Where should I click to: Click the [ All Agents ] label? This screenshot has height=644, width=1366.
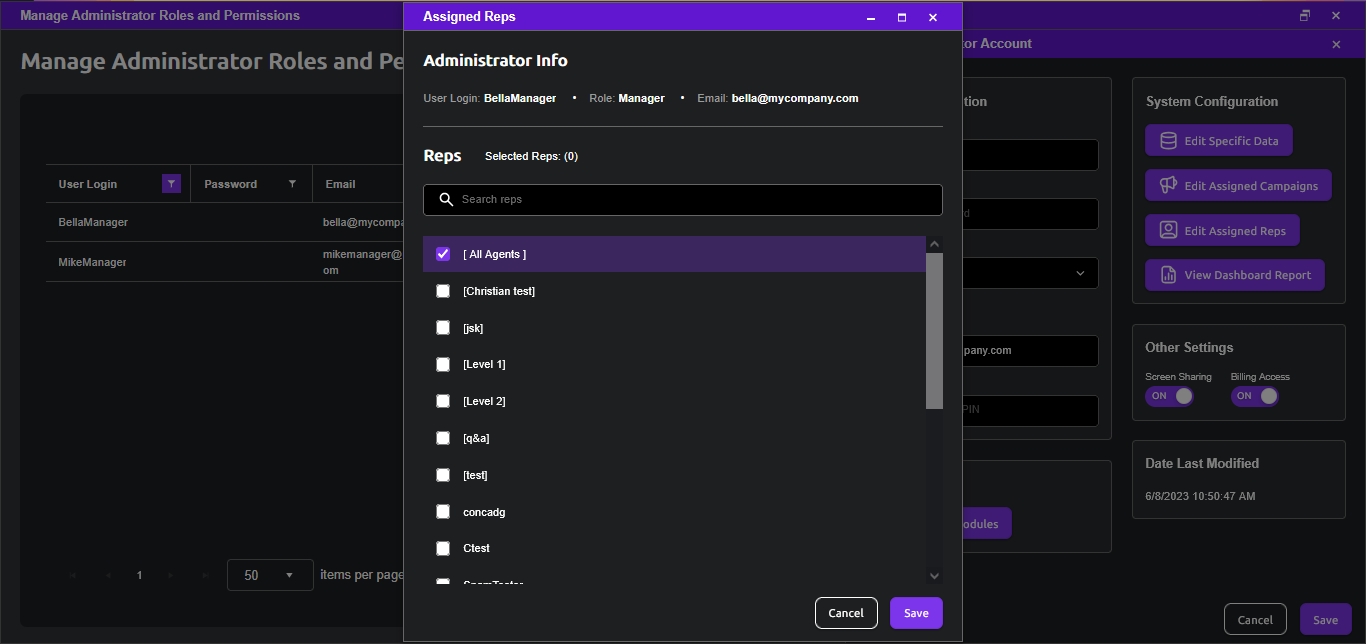coord(494,254)
